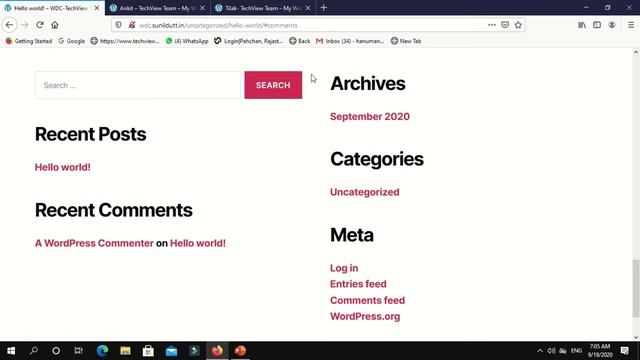Screen dimensions: 640x360
Task: Click the ENG language indicator
Action: [576, 351]
